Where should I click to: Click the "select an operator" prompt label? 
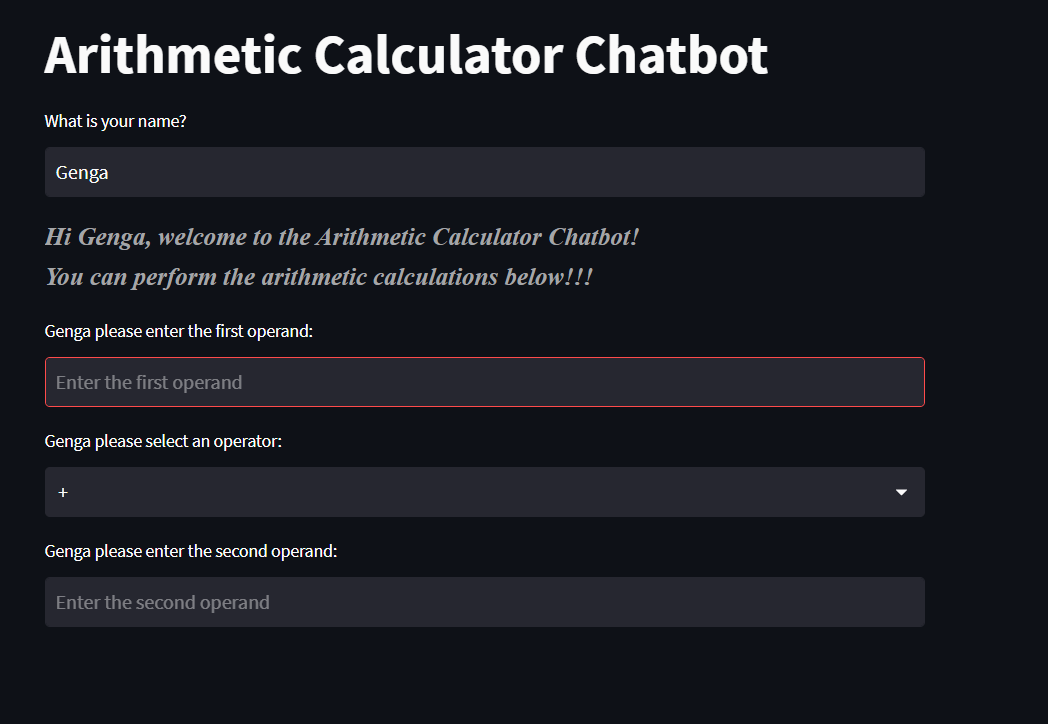point(162,441)
